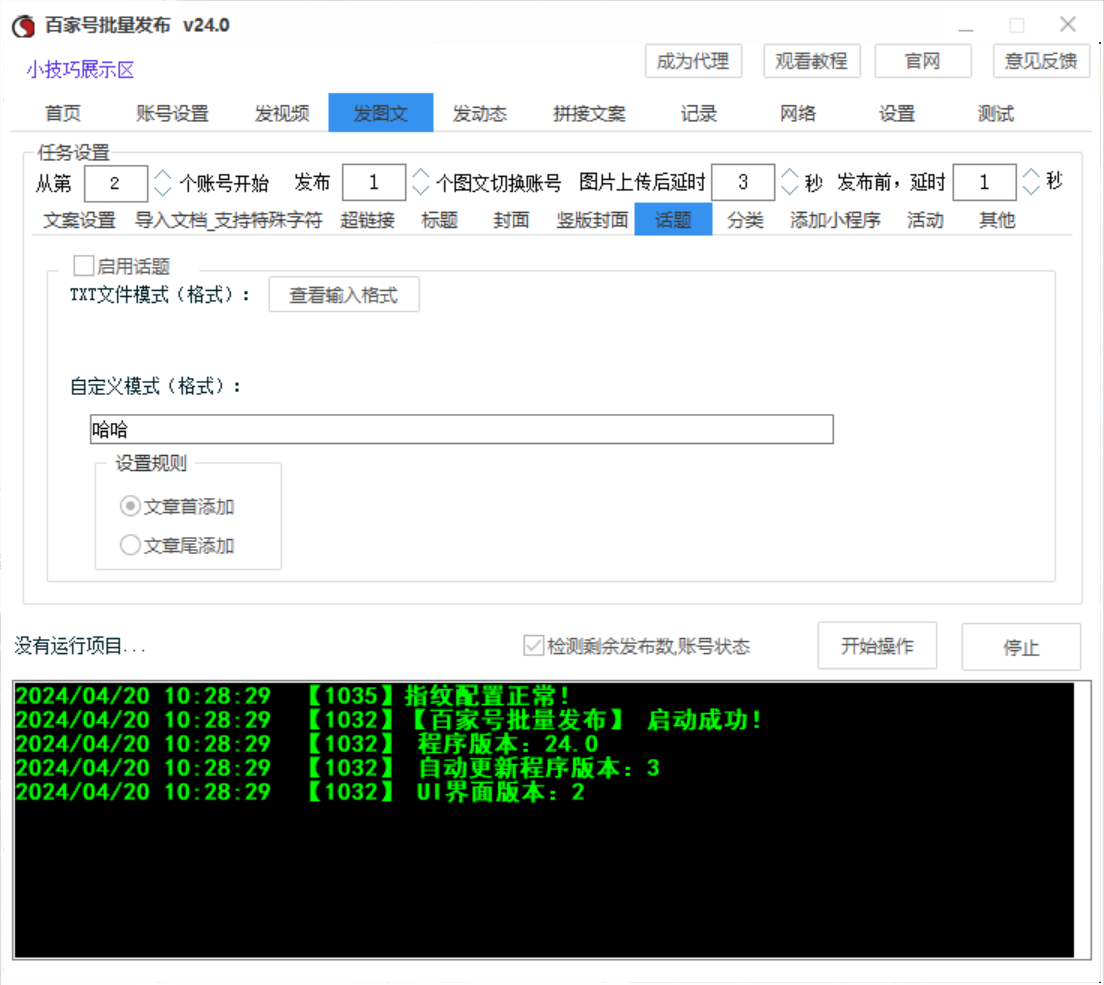Toggle 检测剩余发布数,账号状态 checkbox
1104x985 pixels.
point(534,646)
